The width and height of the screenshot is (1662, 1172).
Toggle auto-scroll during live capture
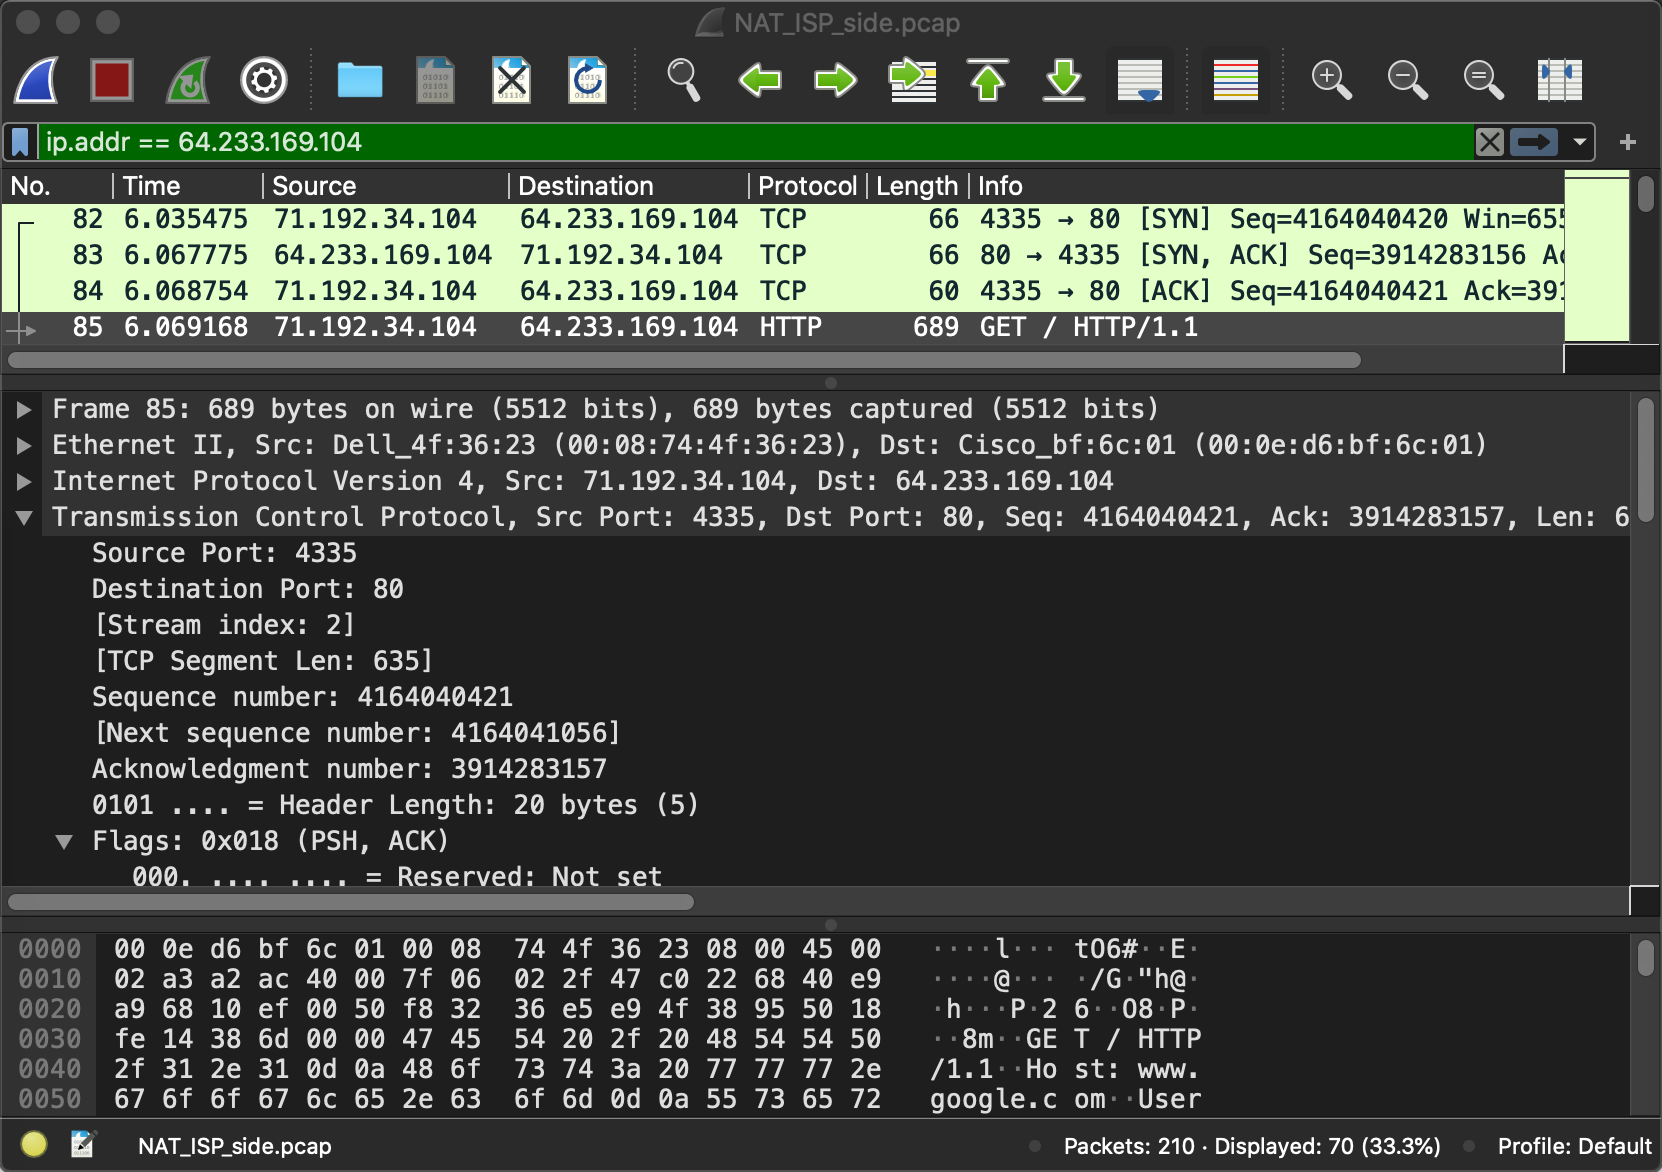1140,80
